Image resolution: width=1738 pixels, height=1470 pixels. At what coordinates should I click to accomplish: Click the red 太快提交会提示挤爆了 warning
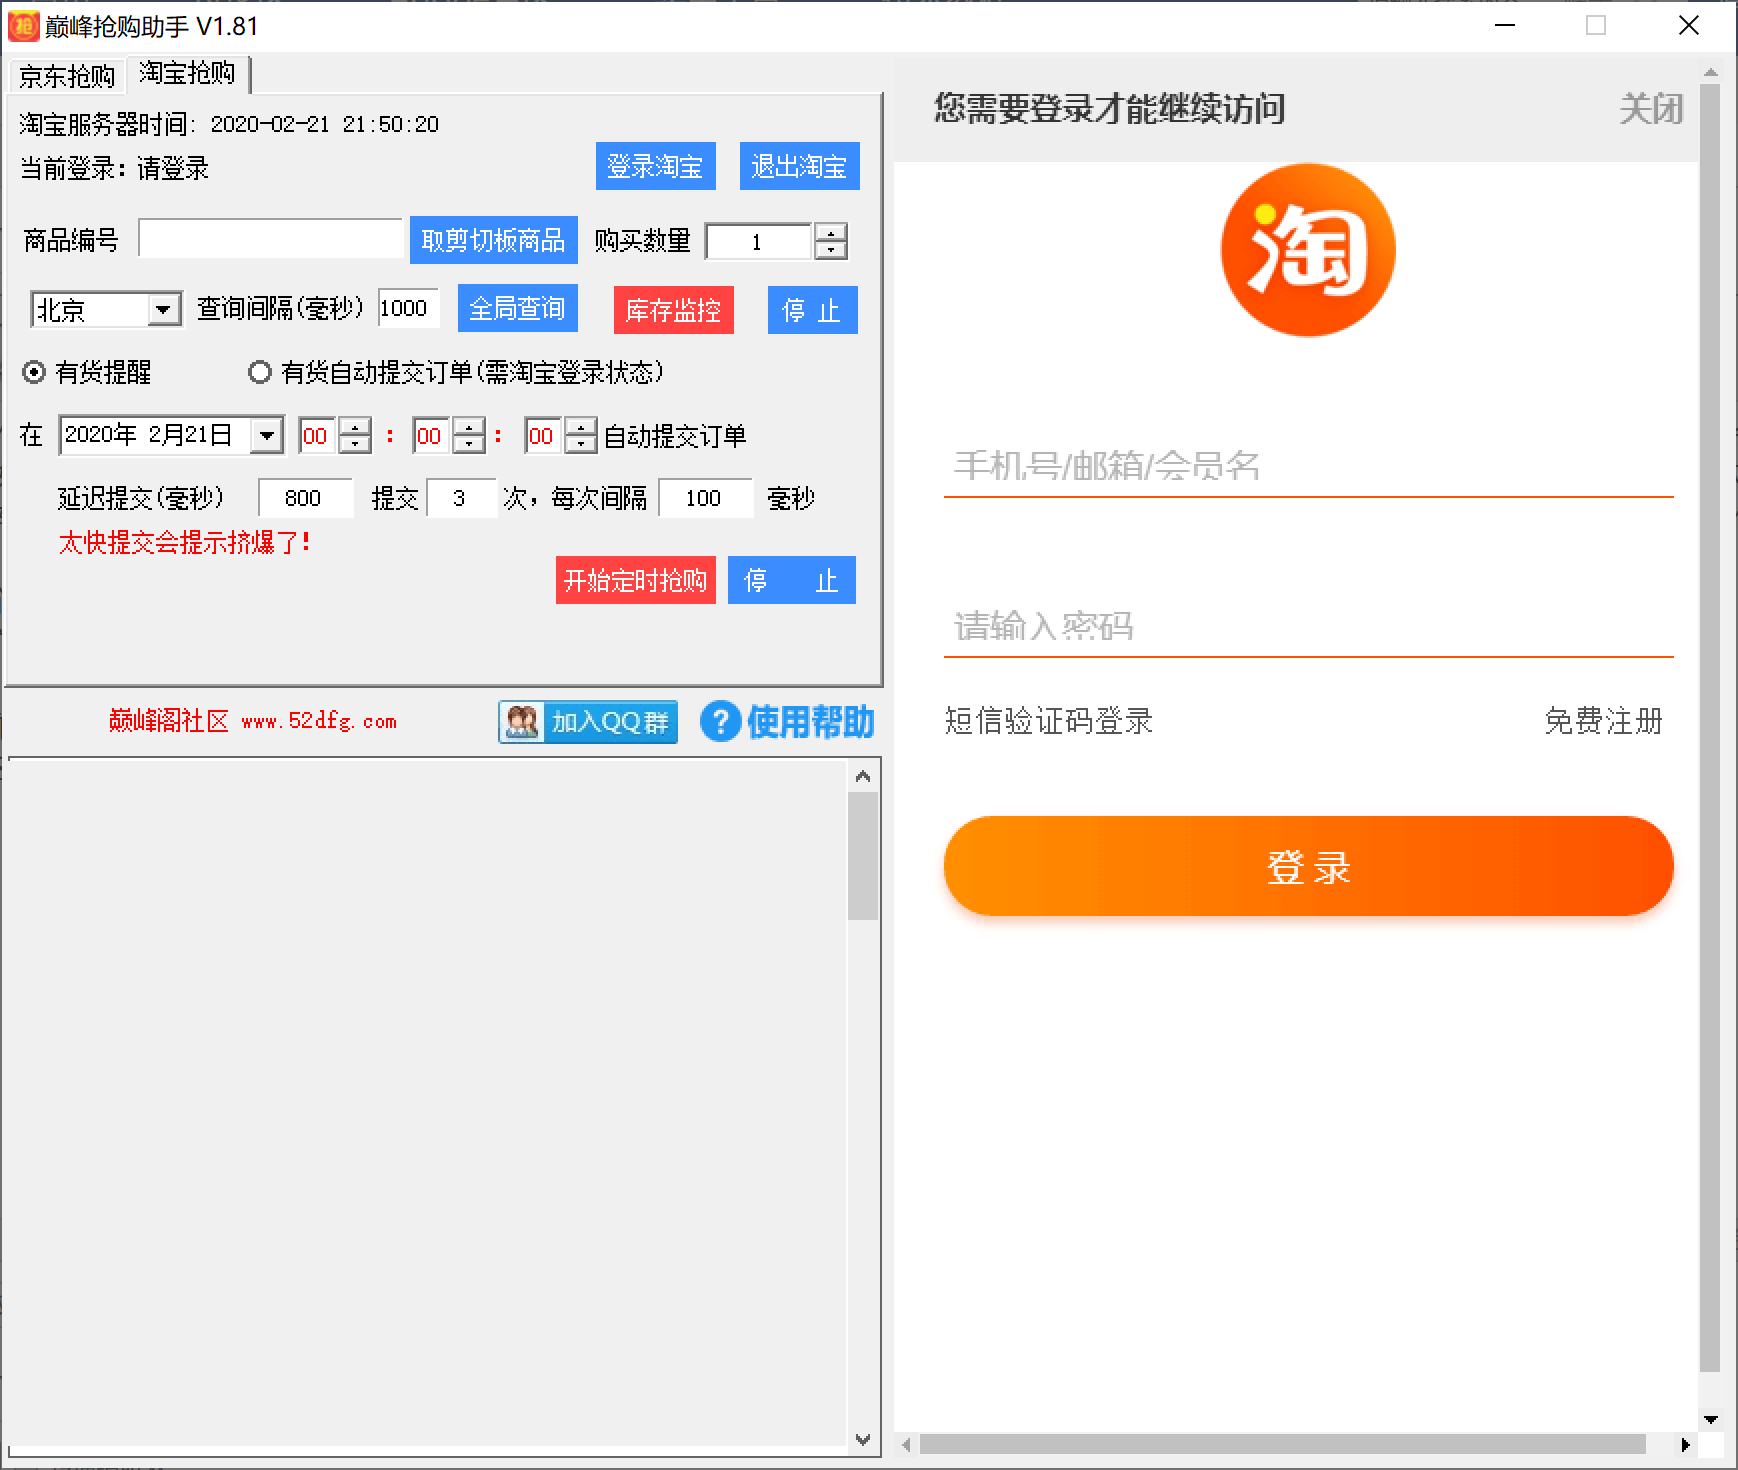point(185,543)
